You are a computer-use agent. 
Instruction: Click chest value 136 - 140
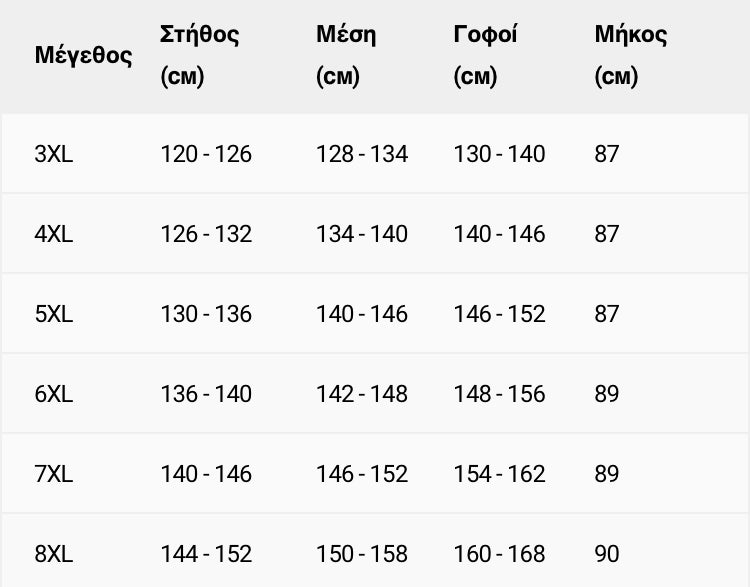(x=206, y=394)
